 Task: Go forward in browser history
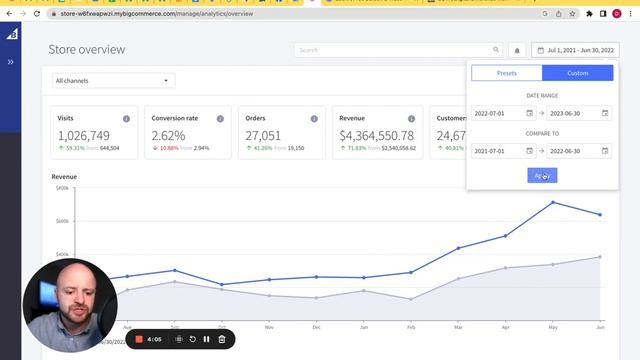coord(23,13)
